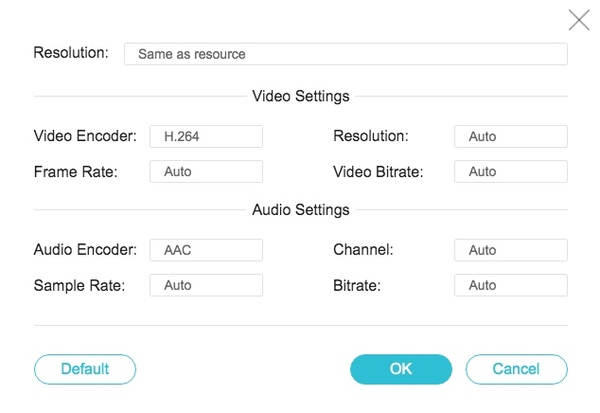The height and width of the screenshot is (413, 600).
Task: Select the Frame Rate Auto field
Action: 206,172
